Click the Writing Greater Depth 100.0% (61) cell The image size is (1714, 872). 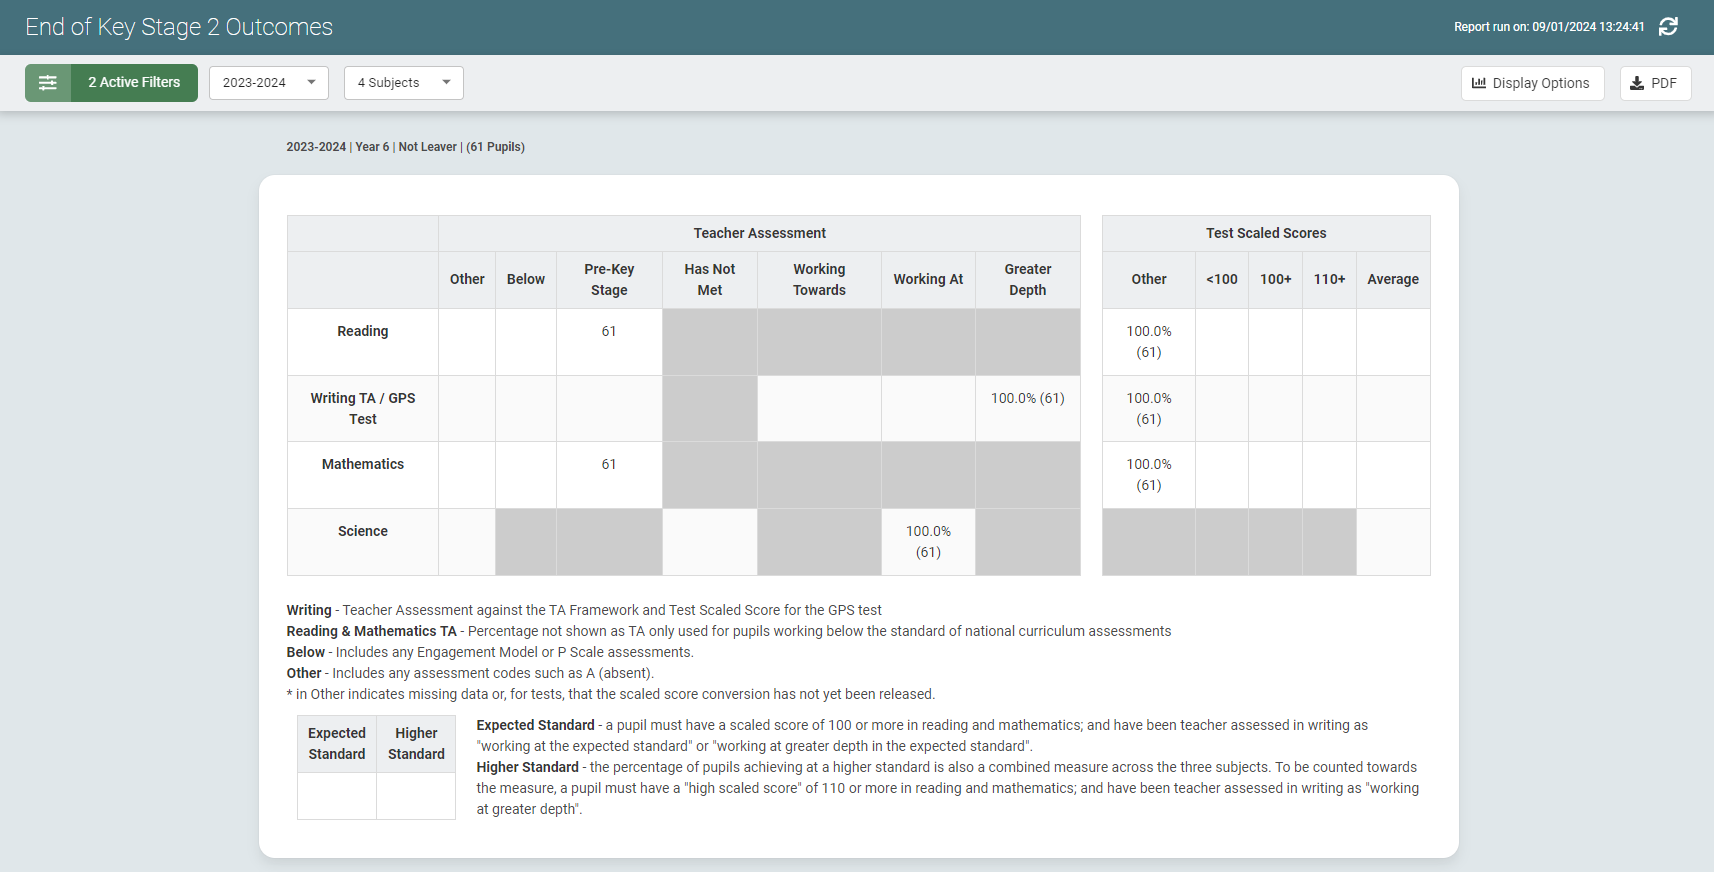[x=1027, y=398]
